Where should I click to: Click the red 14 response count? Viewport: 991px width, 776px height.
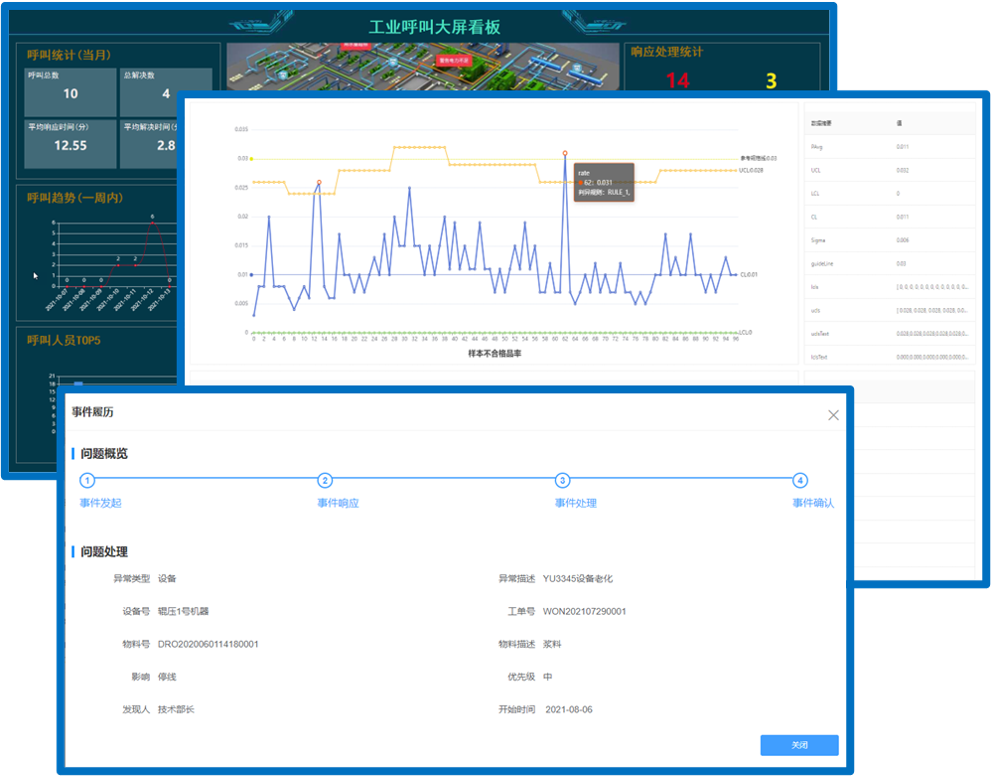pos(677,81)
